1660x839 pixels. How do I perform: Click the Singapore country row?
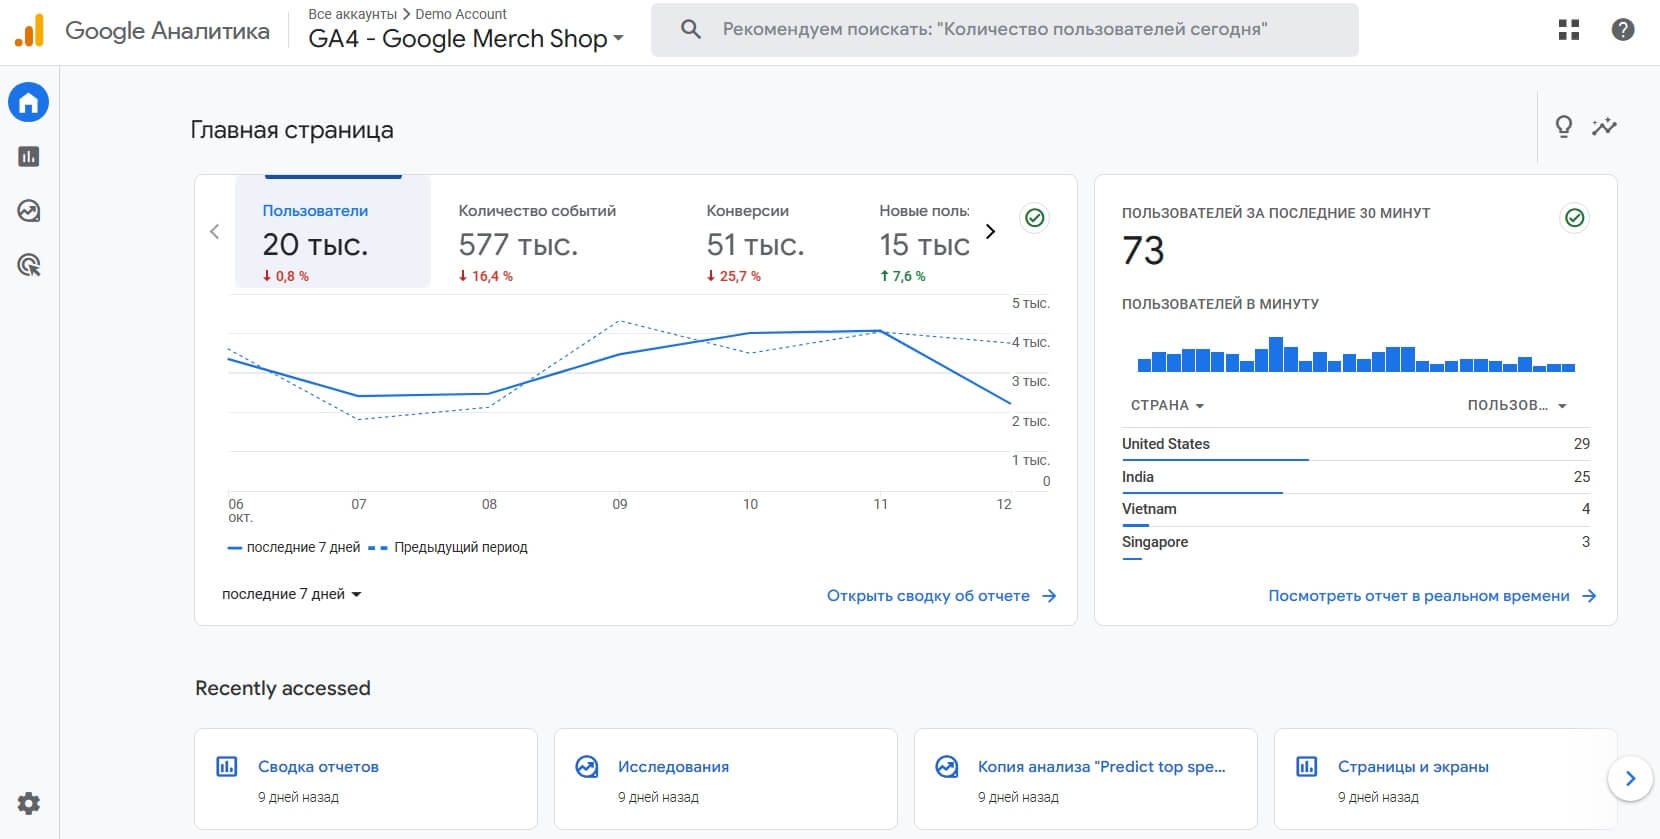1356,542
